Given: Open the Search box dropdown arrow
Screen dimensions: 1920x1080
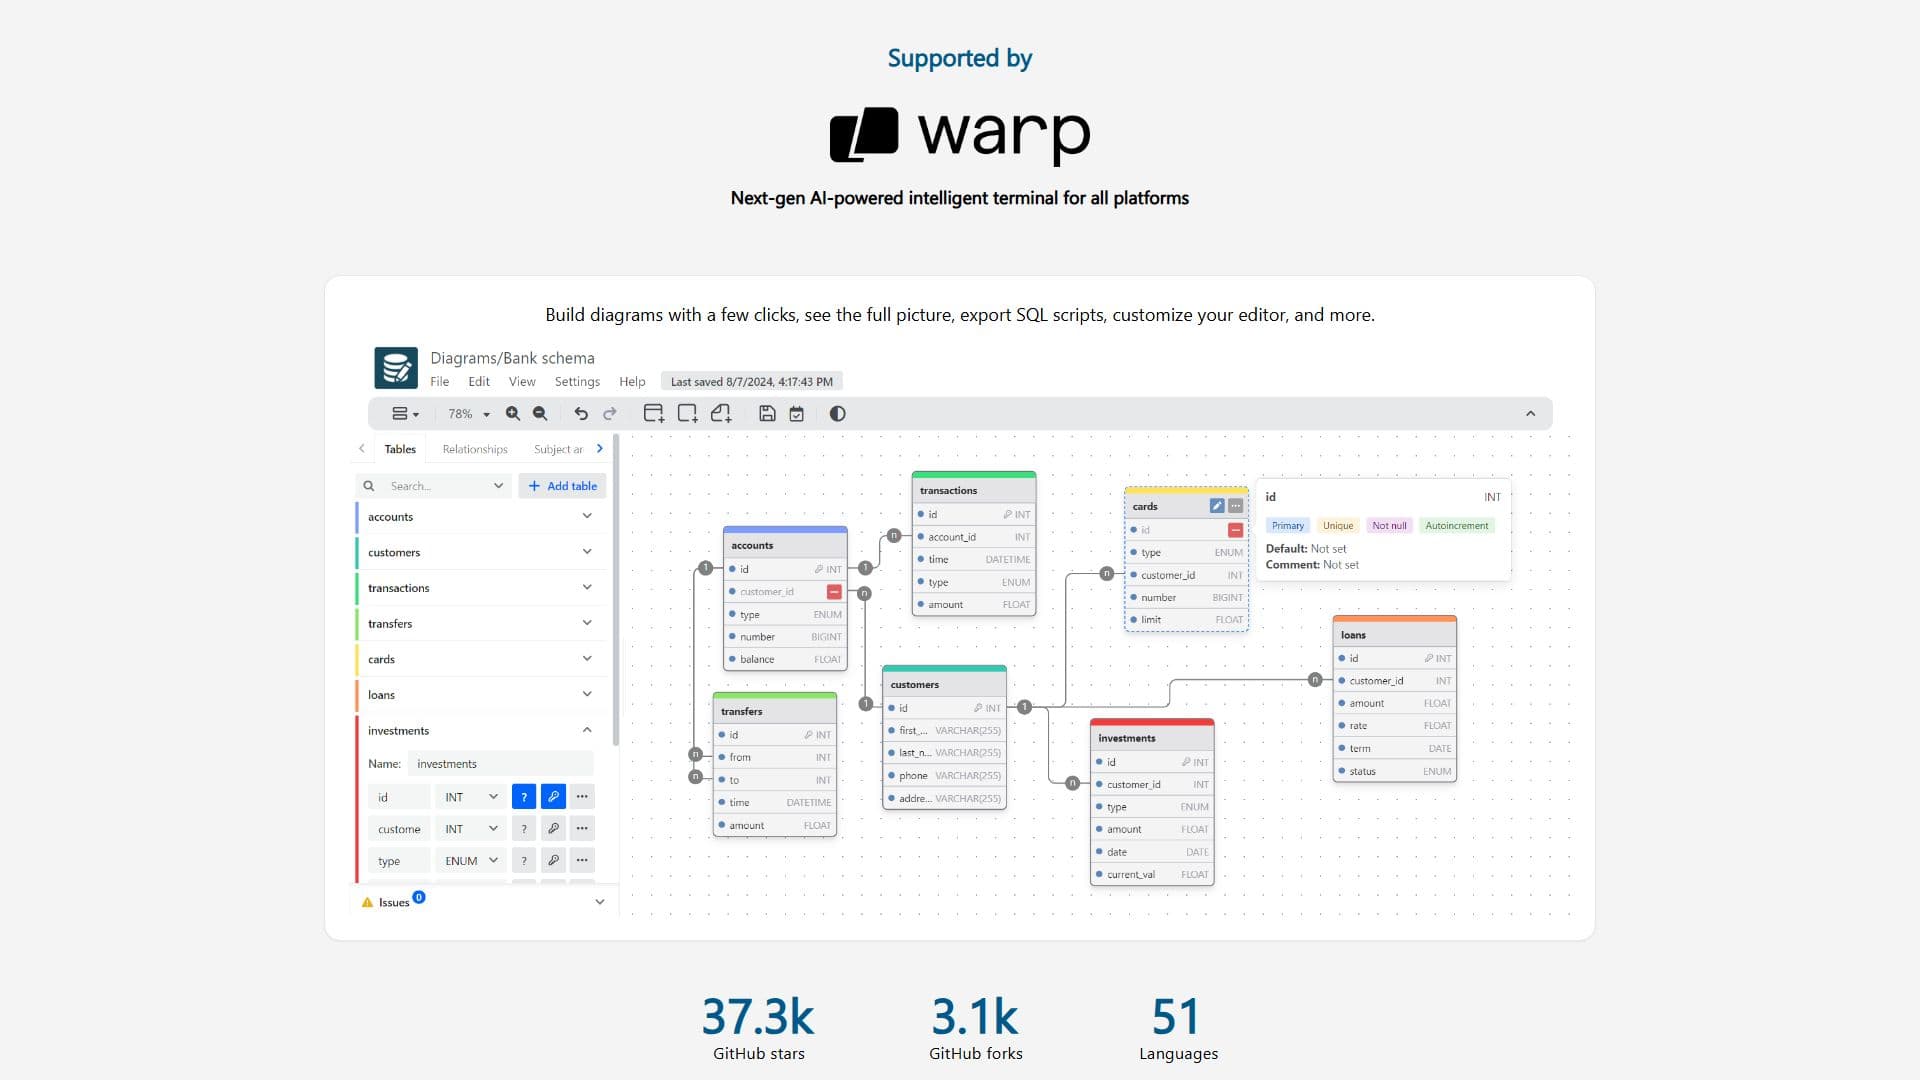Looking at the screenshot, I should 498,486.
